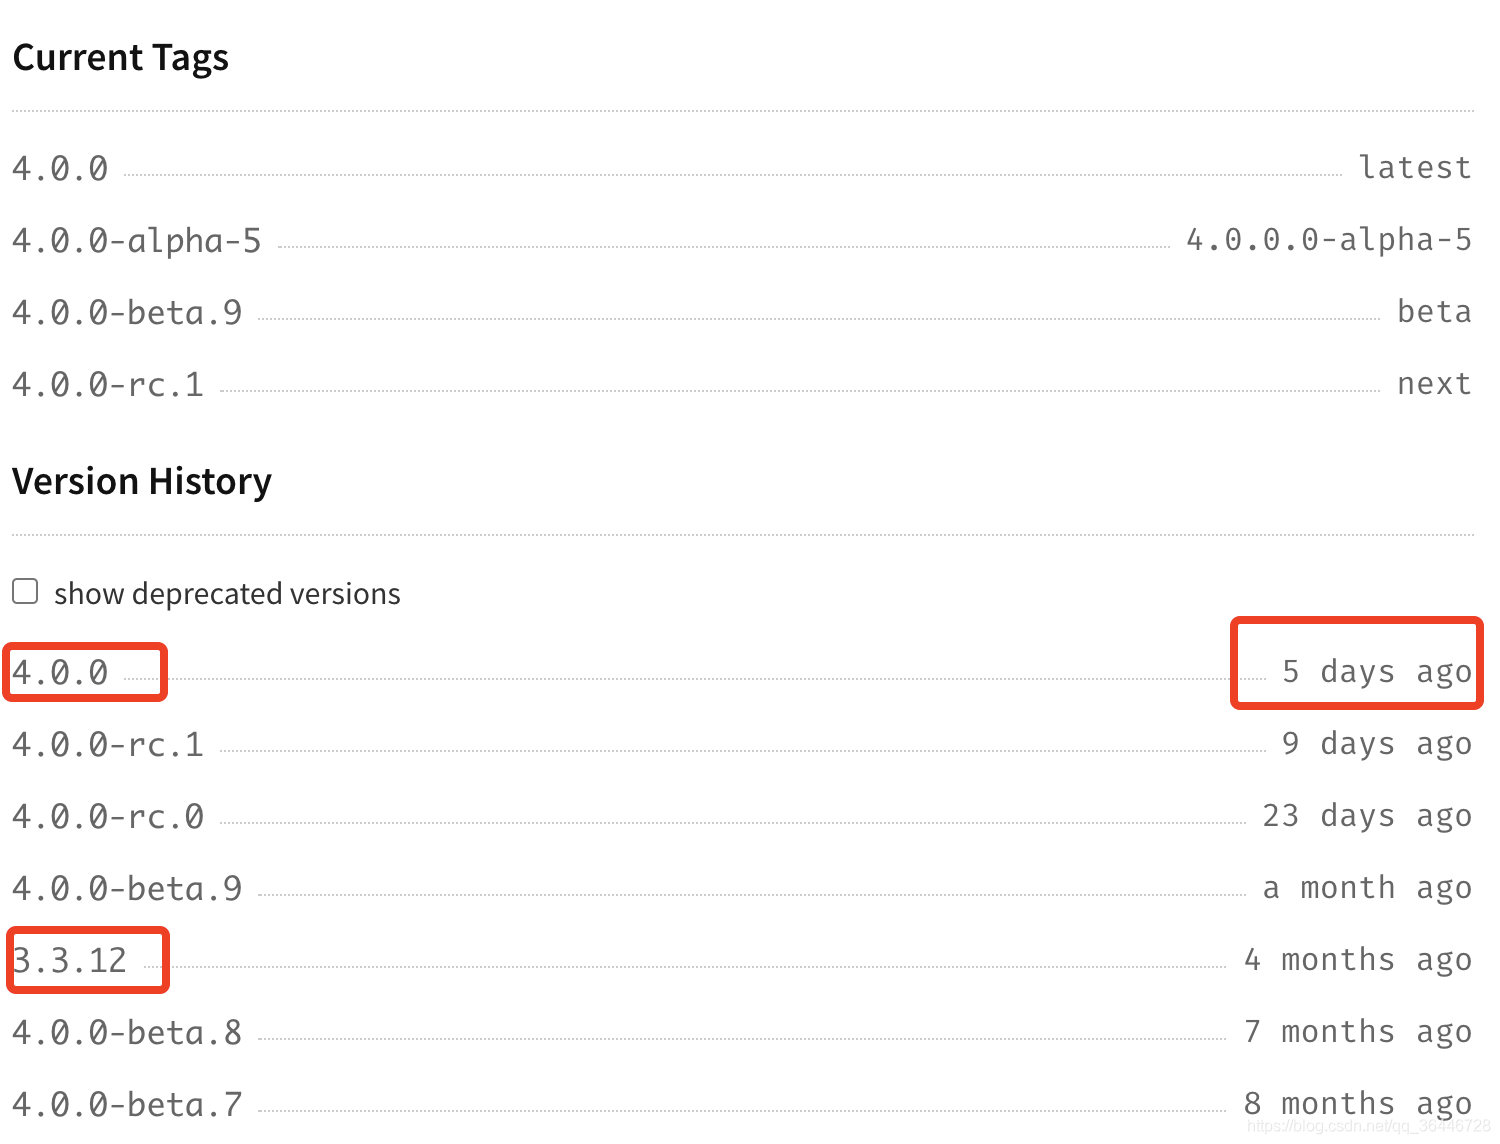1500x1144 pixels.
Task: Open 4.0.0-beta.9 in Version History
Action: (x=127, y=888)
